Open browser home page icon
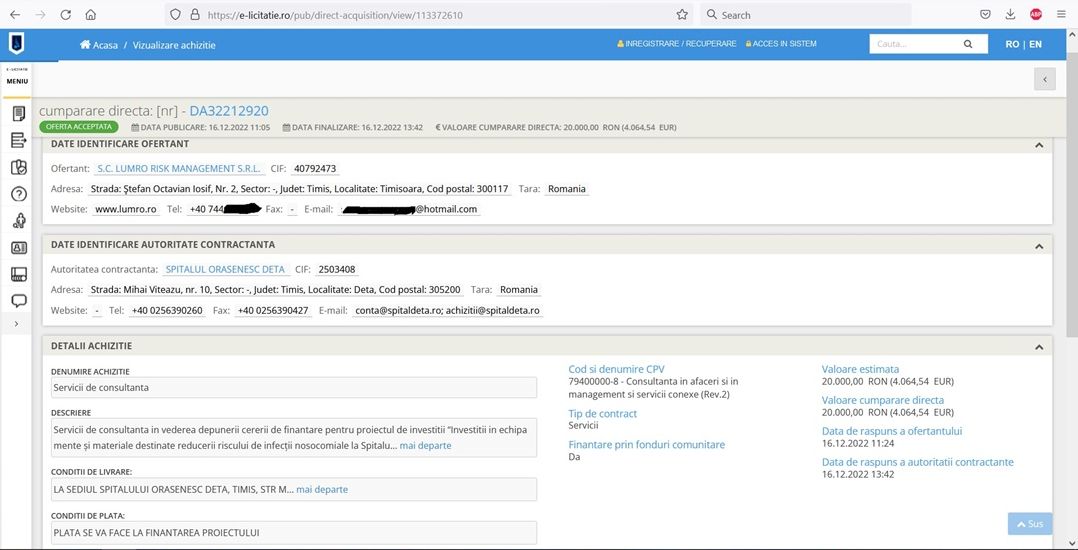This screenshot has width=1078, height=550. [x=91, y=14]
